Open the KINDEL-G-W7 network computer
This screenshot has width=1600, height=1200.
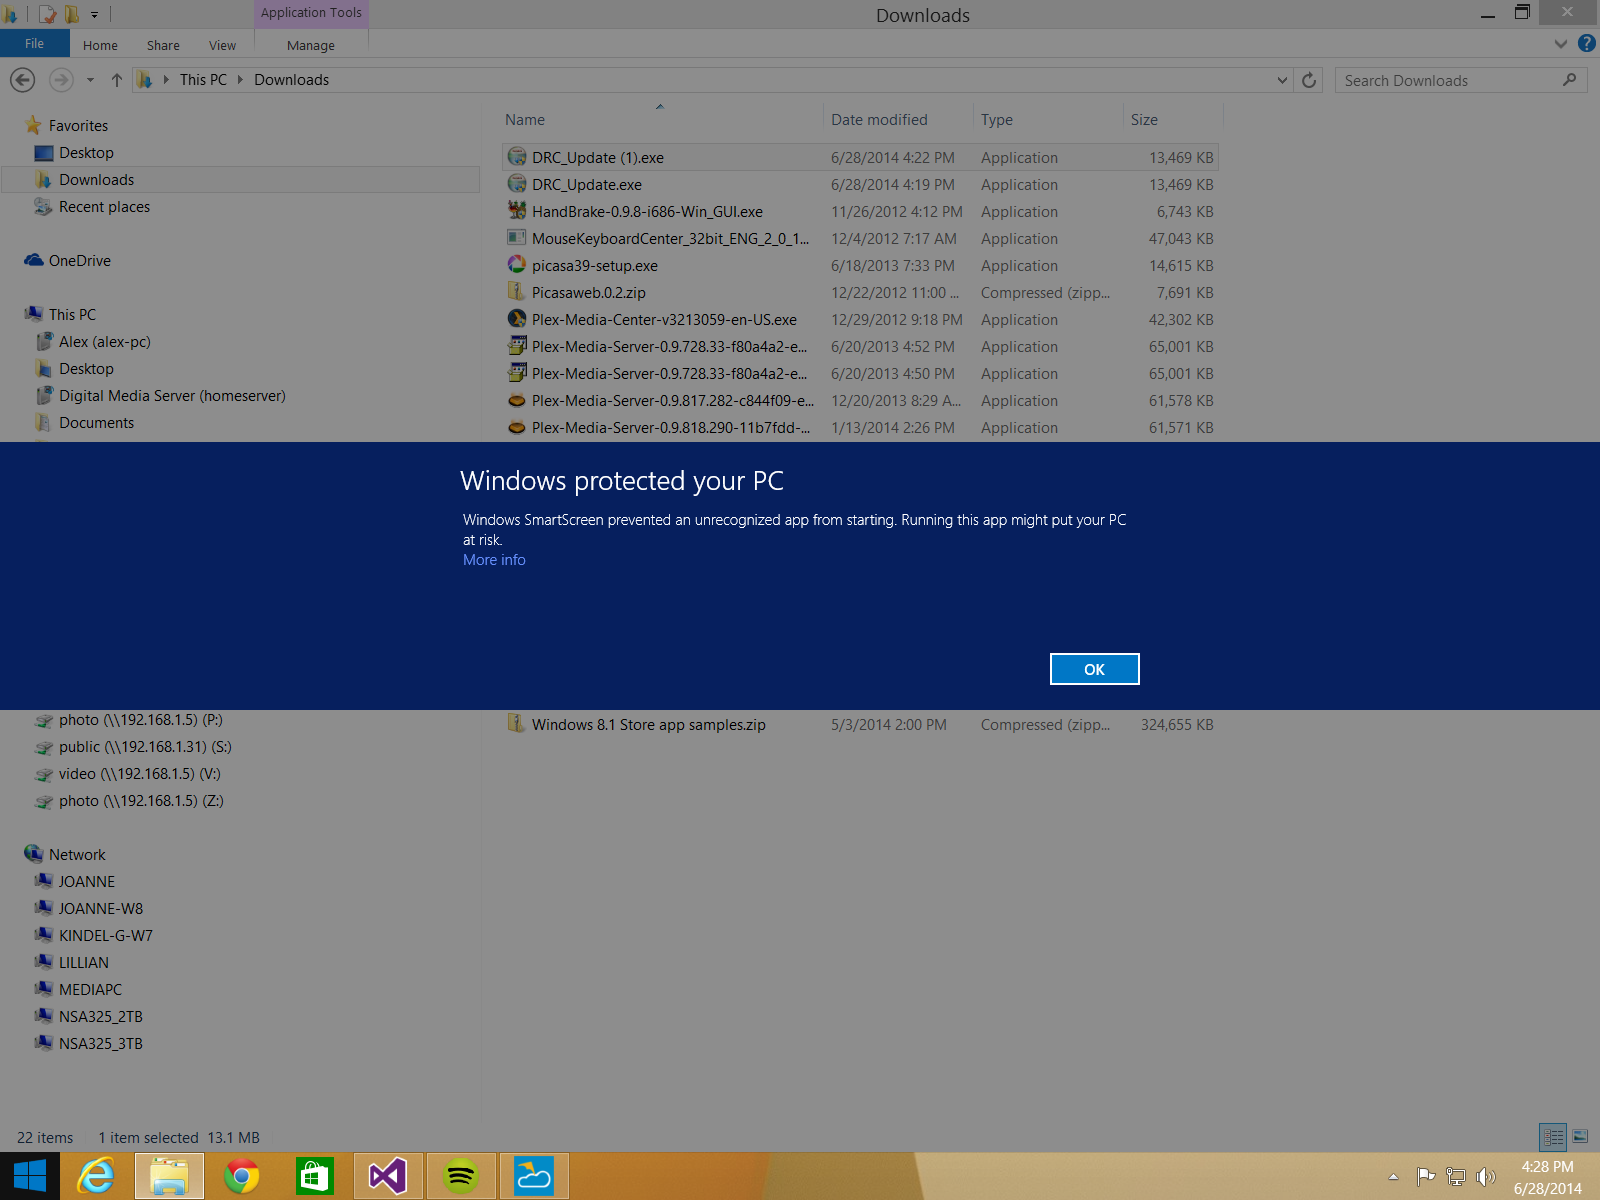pyautogui.click(x=105, y=936)
